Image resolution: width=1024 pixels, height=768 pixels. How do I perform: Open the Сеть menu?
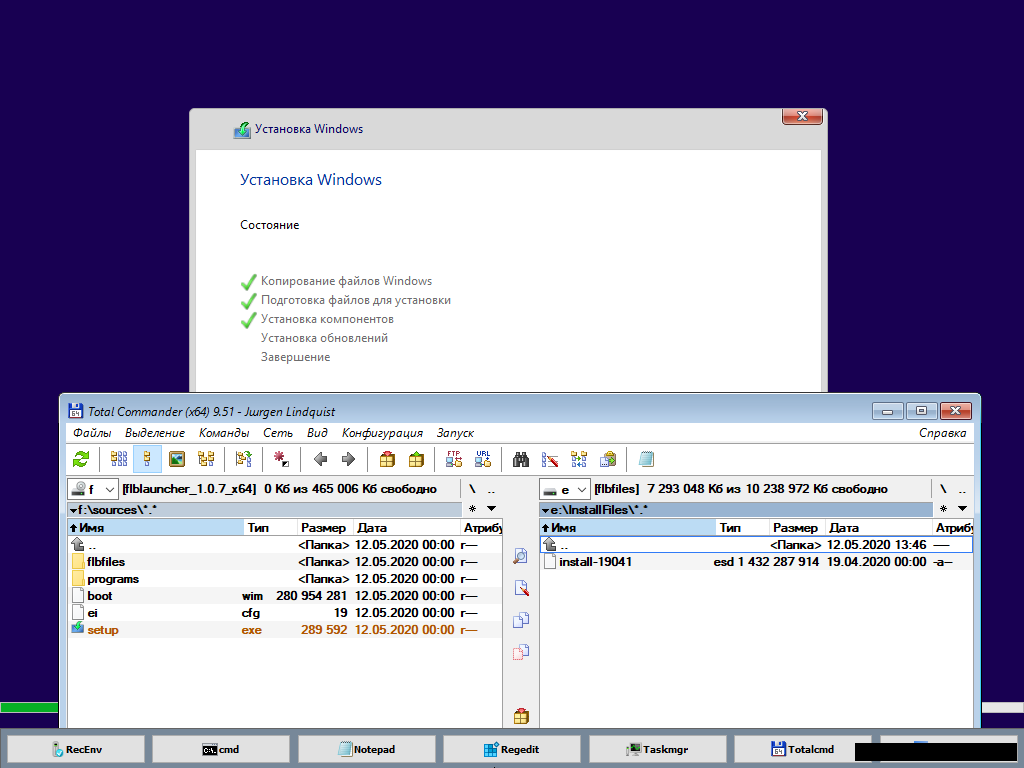(278, 433)
